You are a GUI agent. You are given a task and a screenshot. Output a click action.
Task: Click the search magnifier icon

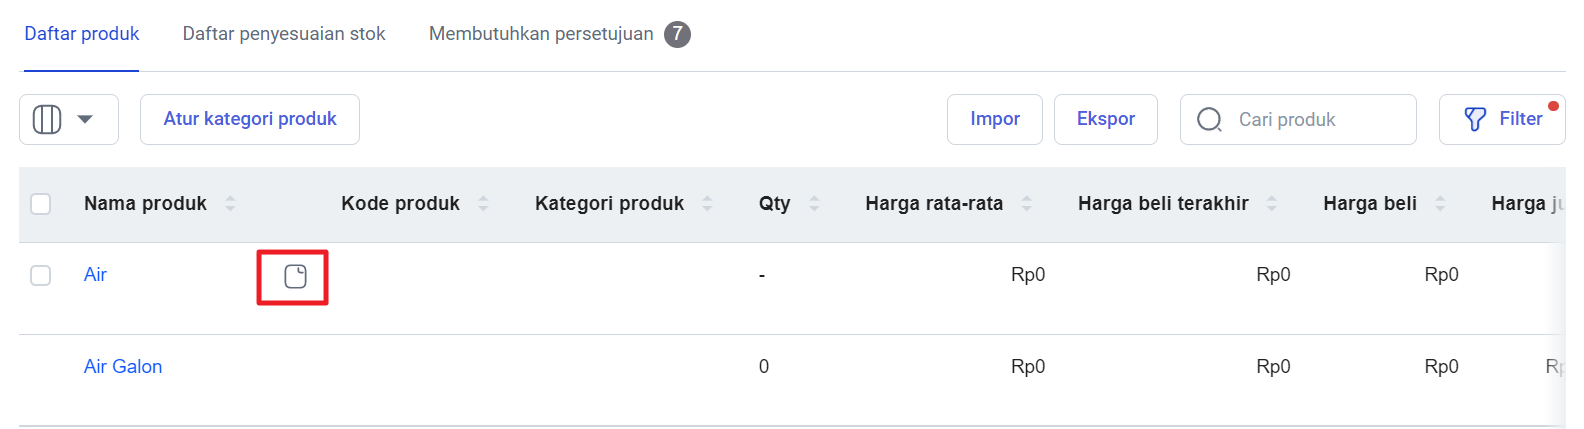pyautogui.click(x=1209, y=120)
